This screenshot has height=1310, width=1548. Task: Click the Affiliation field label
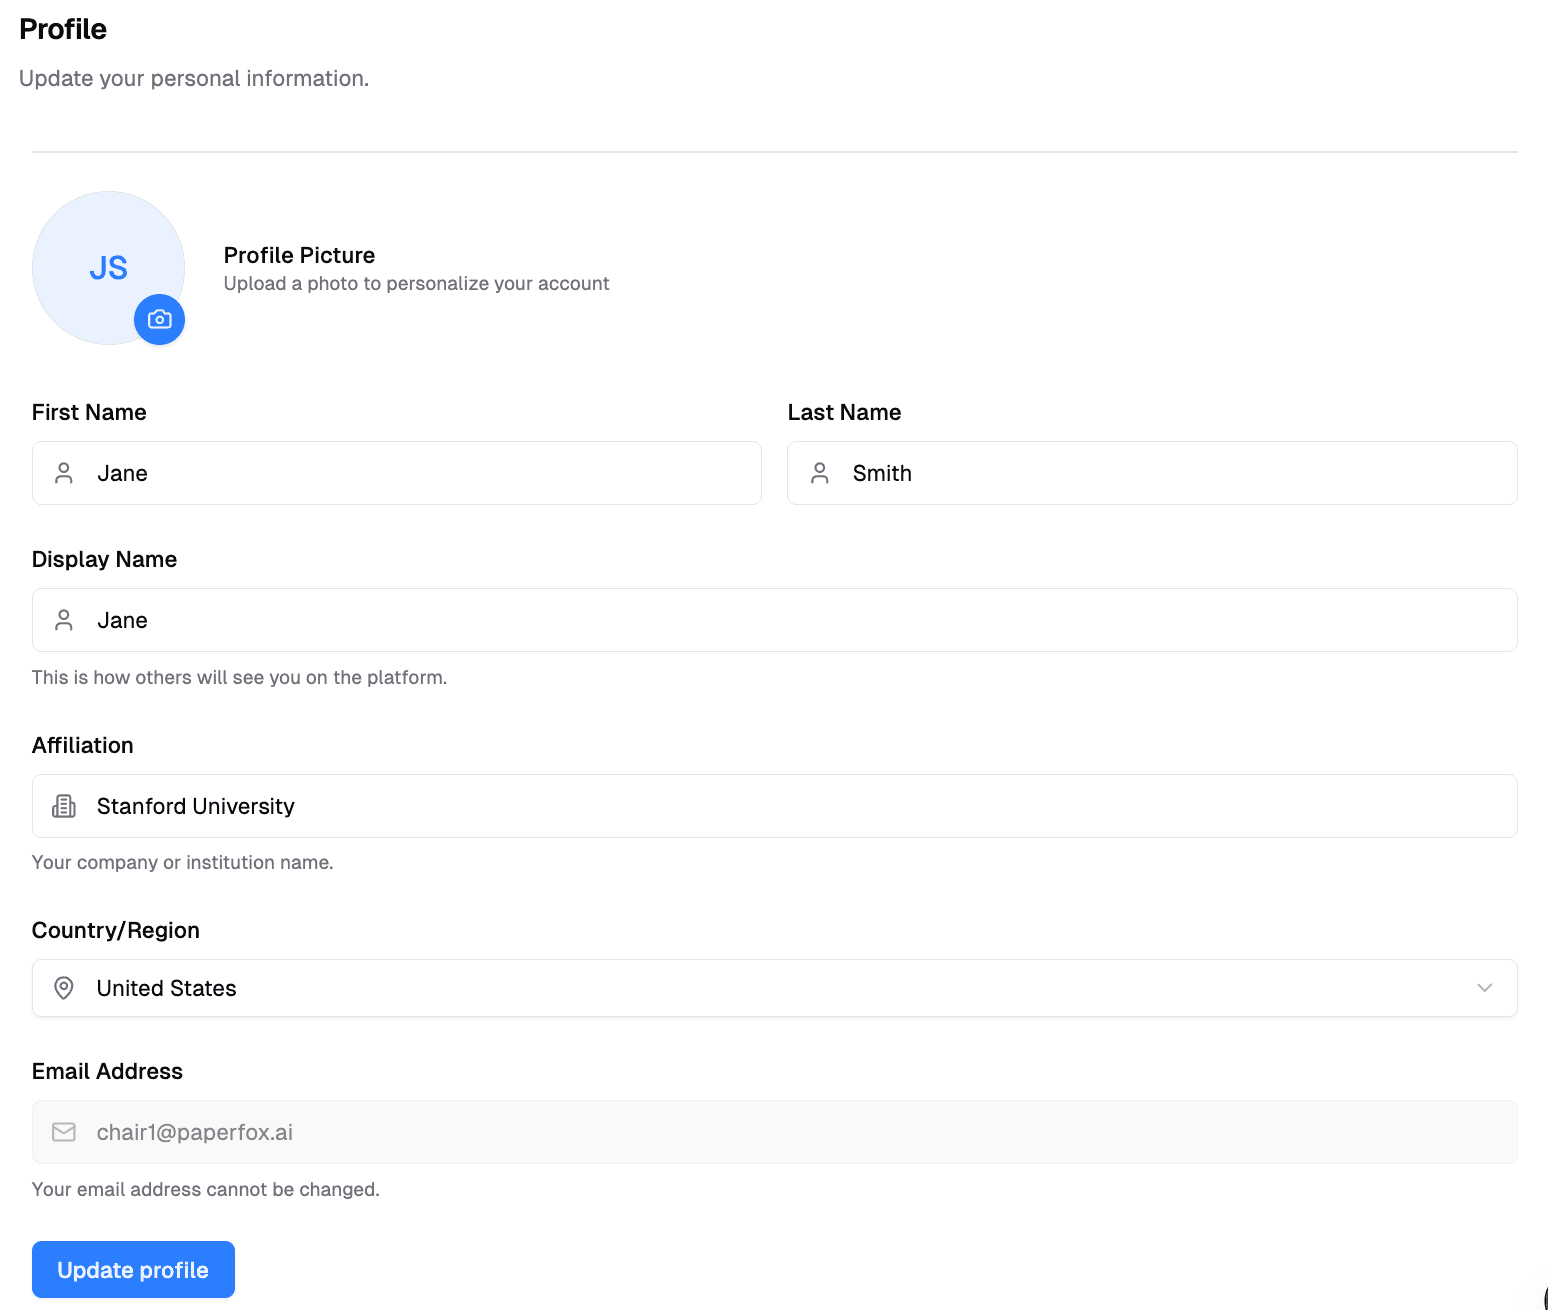83,745
